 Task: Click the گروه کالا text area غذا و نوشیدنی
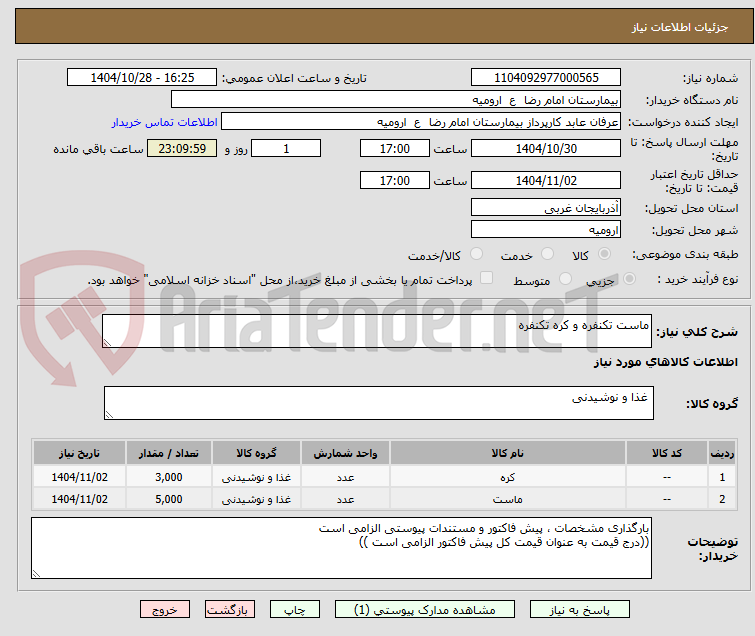click(x=378, y=403)
